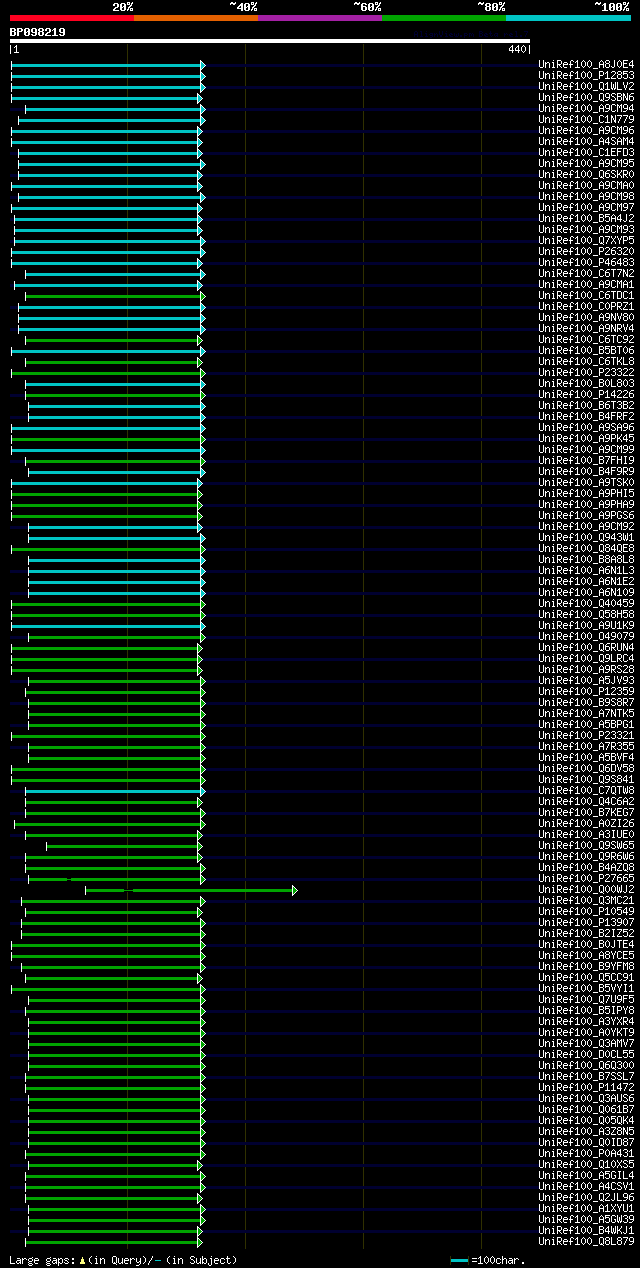Click the green alignment bar of Q9SW65

click(x=123, y=845)
